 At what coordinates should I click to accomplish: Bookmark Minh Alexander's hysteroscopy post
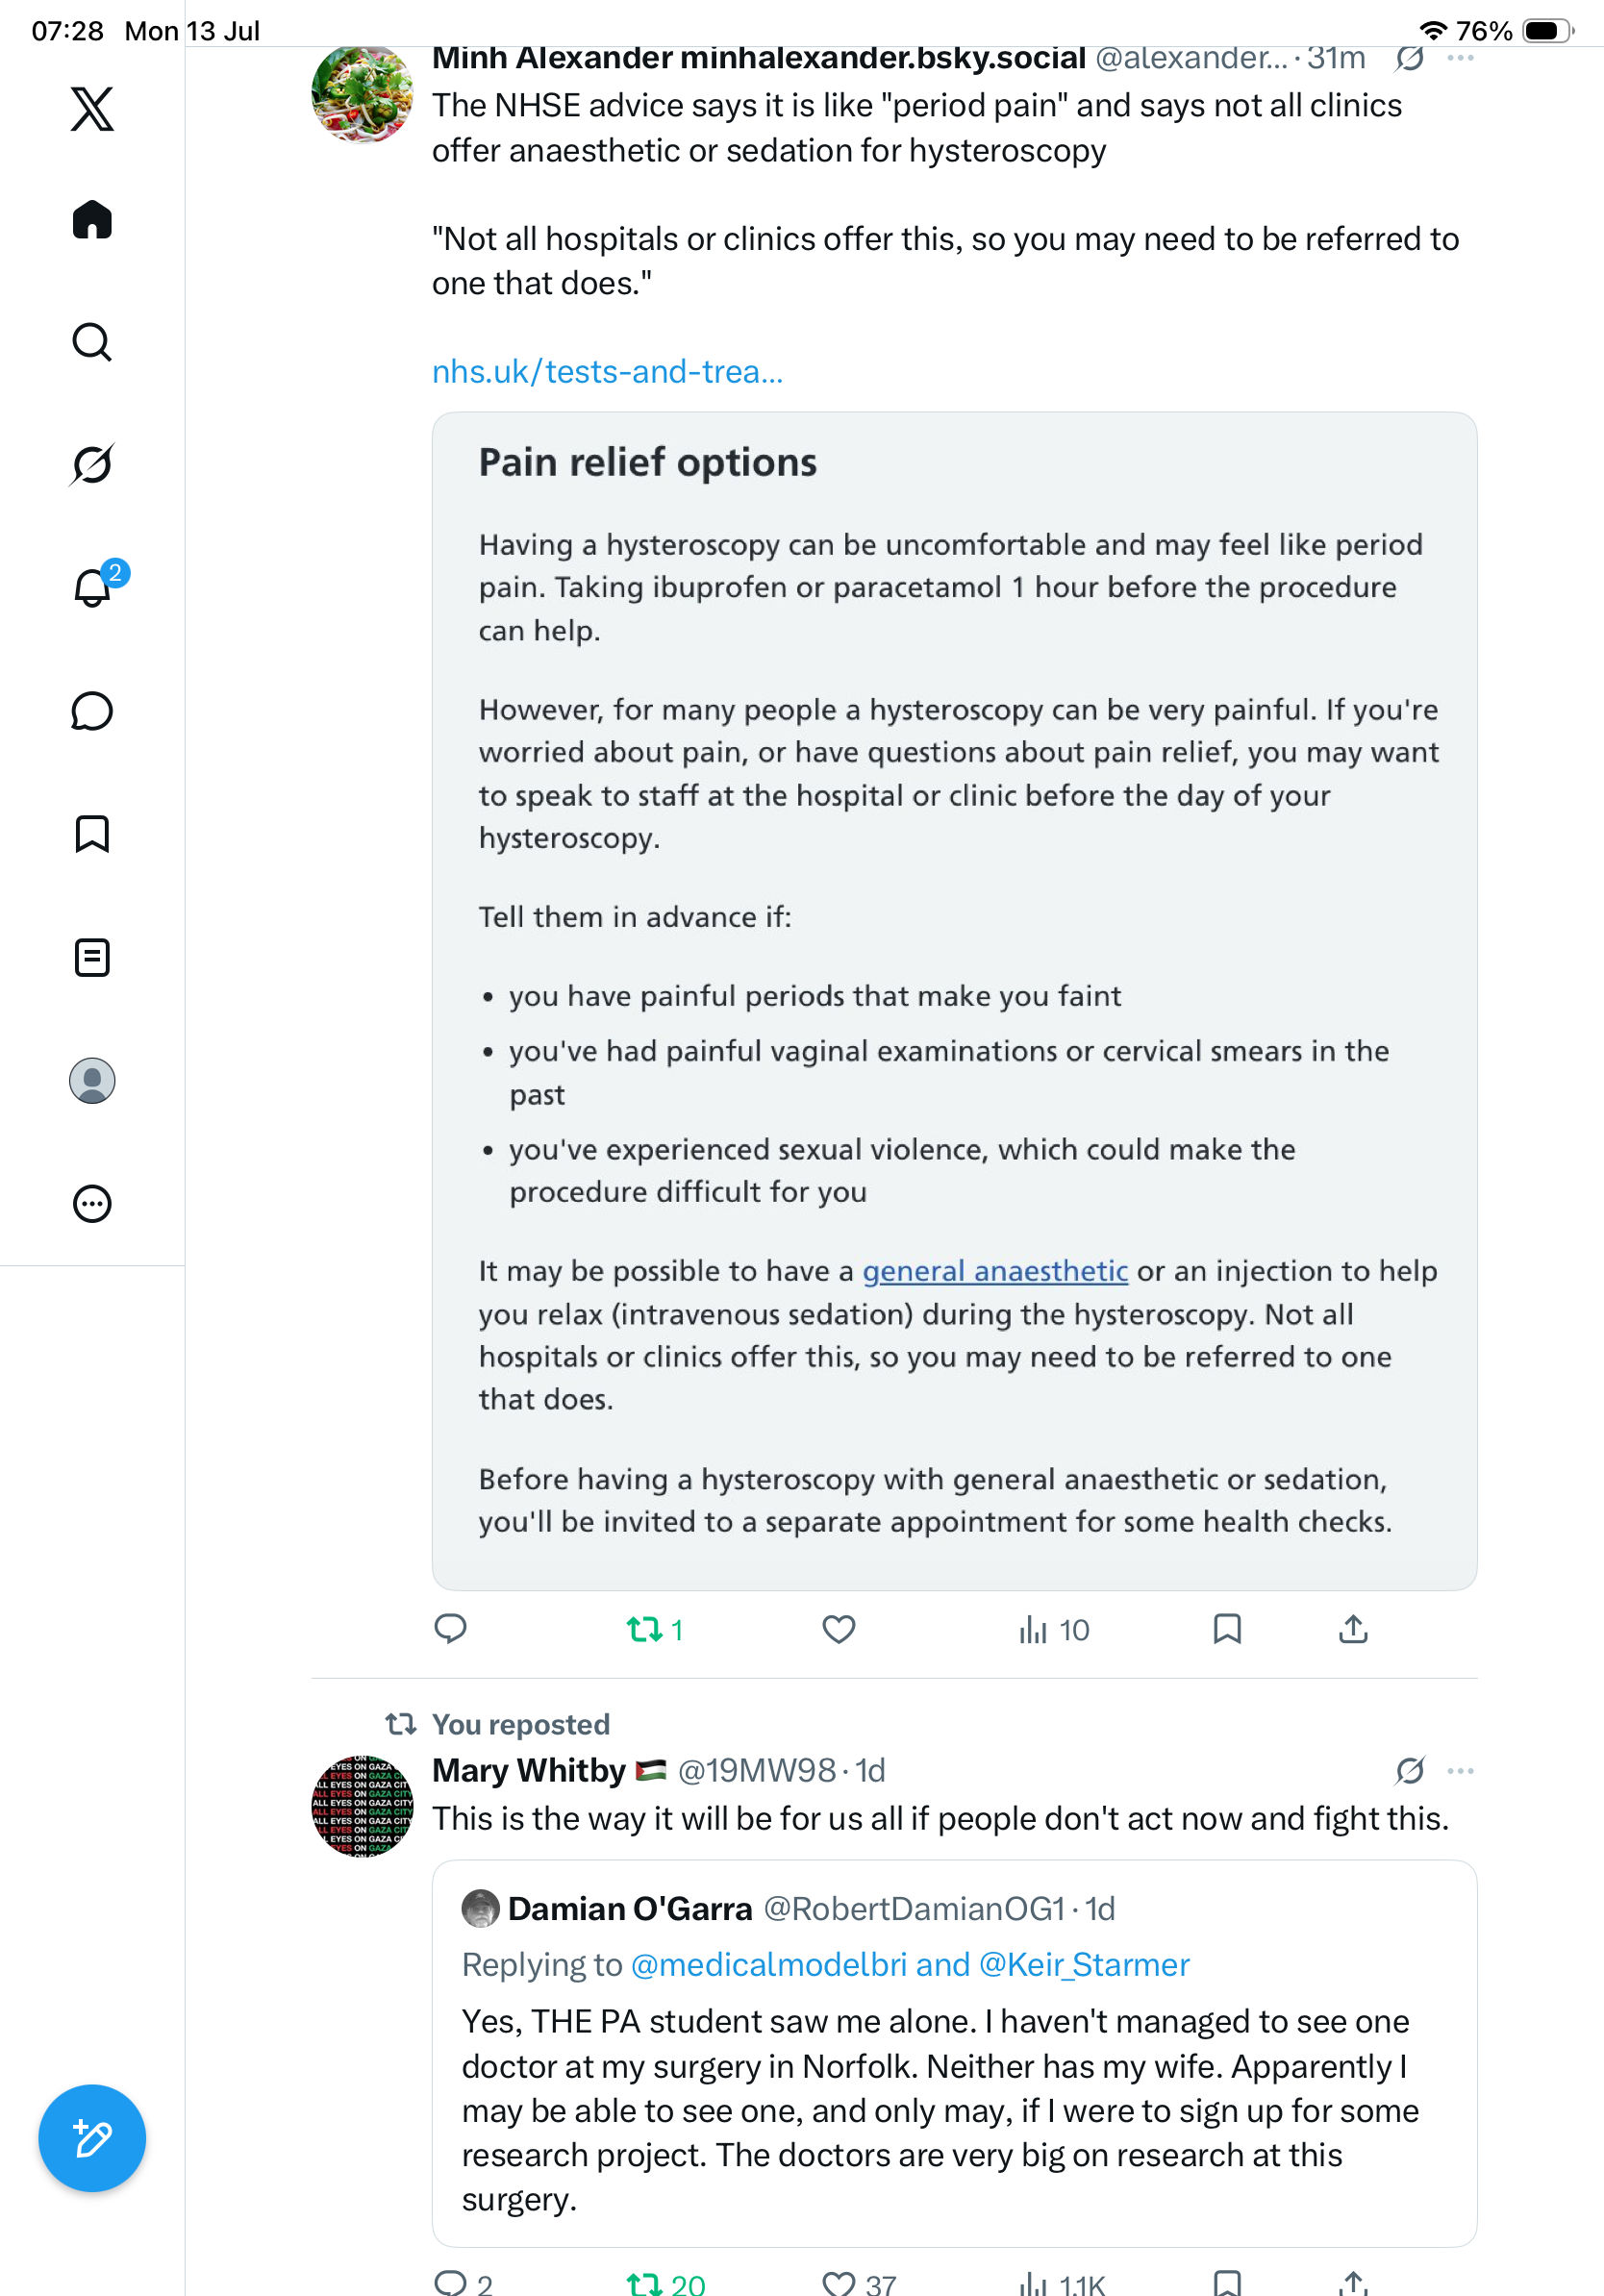pos(1227,1629)
